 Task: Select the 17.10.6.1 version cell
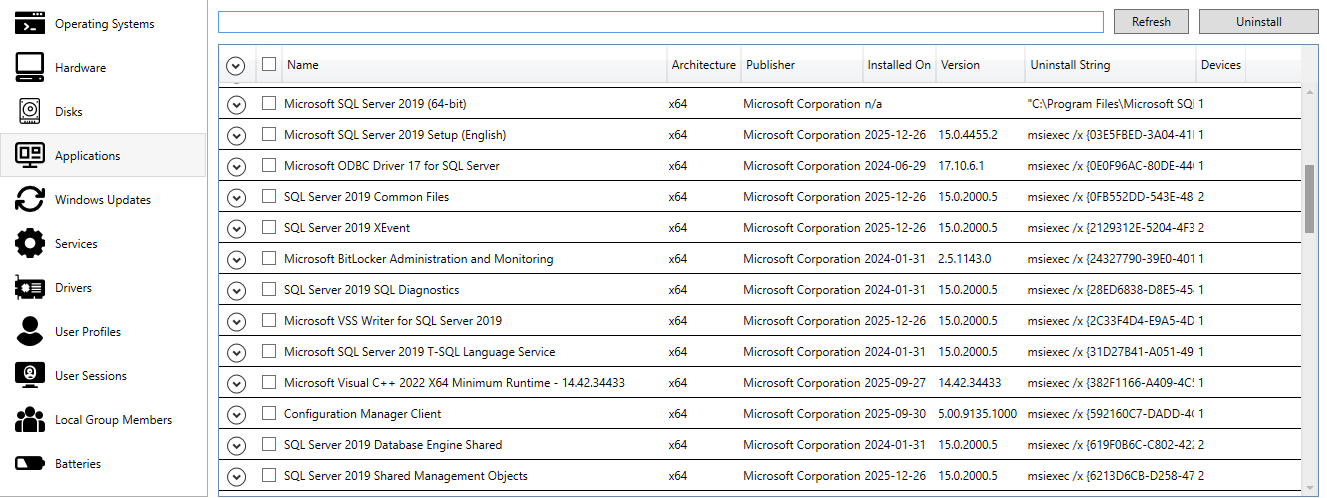(x=960, y=165)
